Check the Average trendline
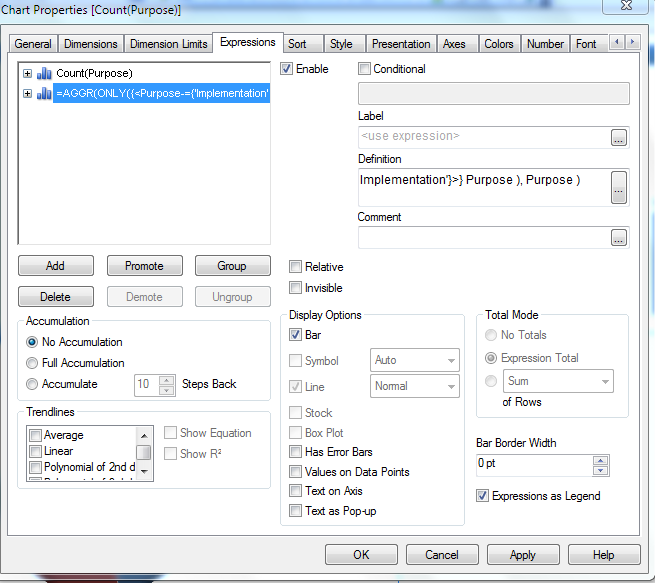655x583 pixels. coord(36,435)
